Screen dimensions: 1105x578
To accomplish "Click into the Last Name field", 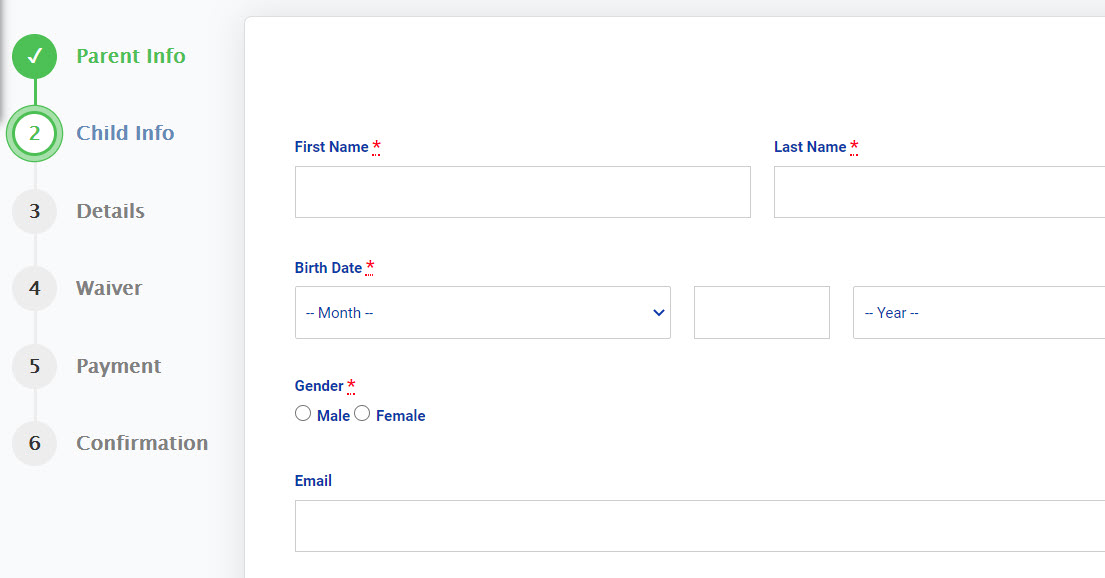I will (x=939, y=192).
